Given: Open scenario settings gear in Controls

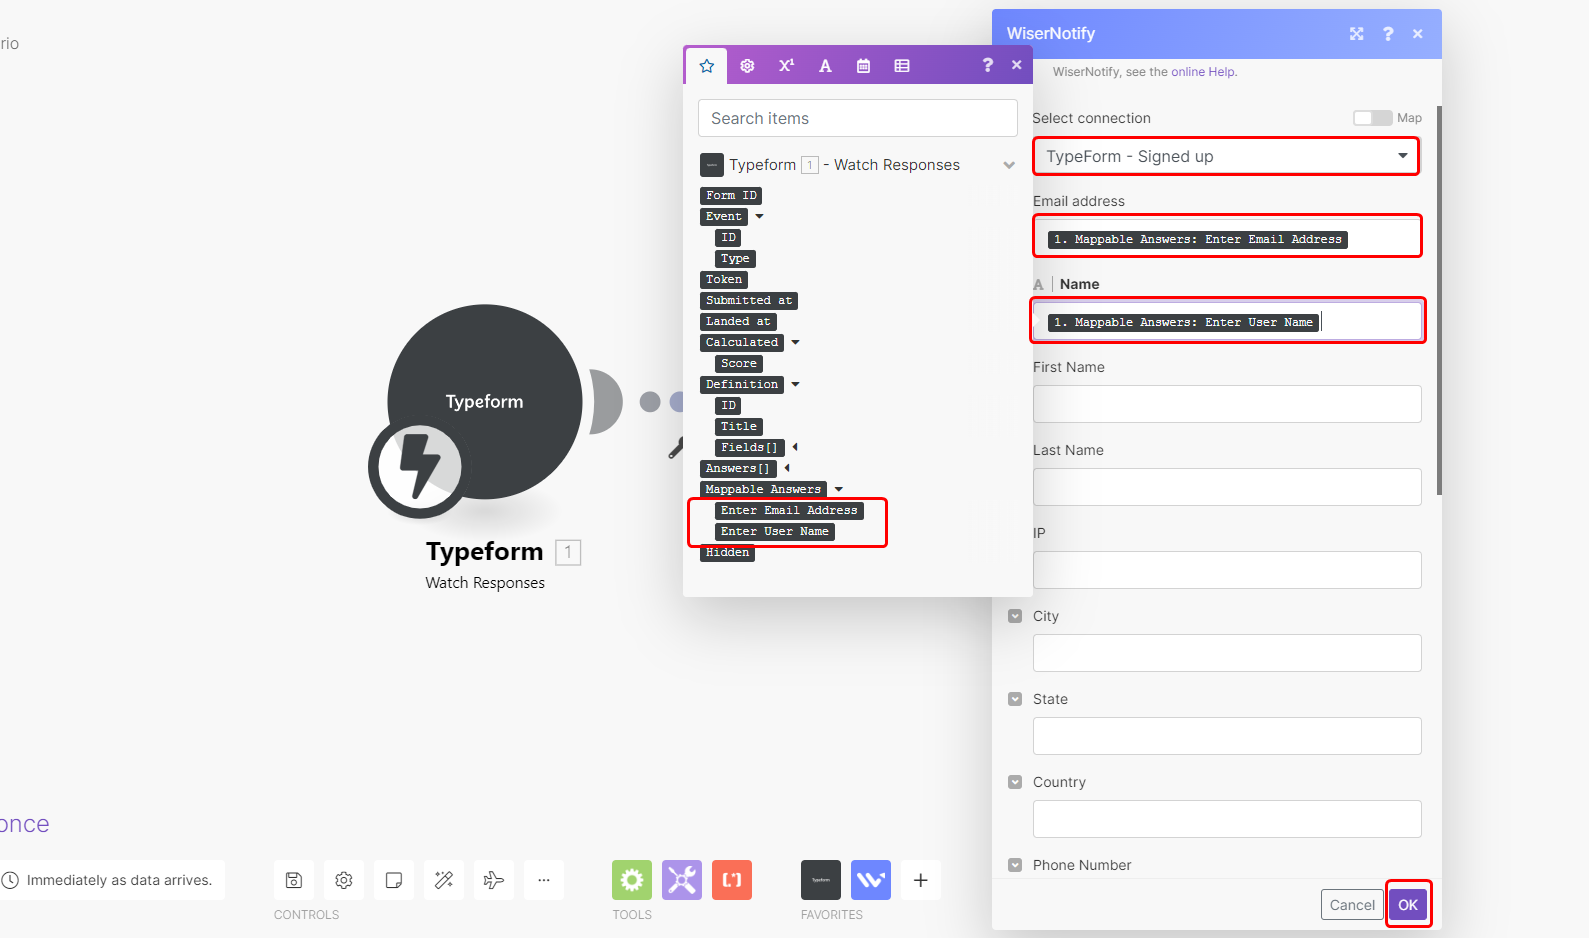Looking at the screenshot, I should click(344, 880).
